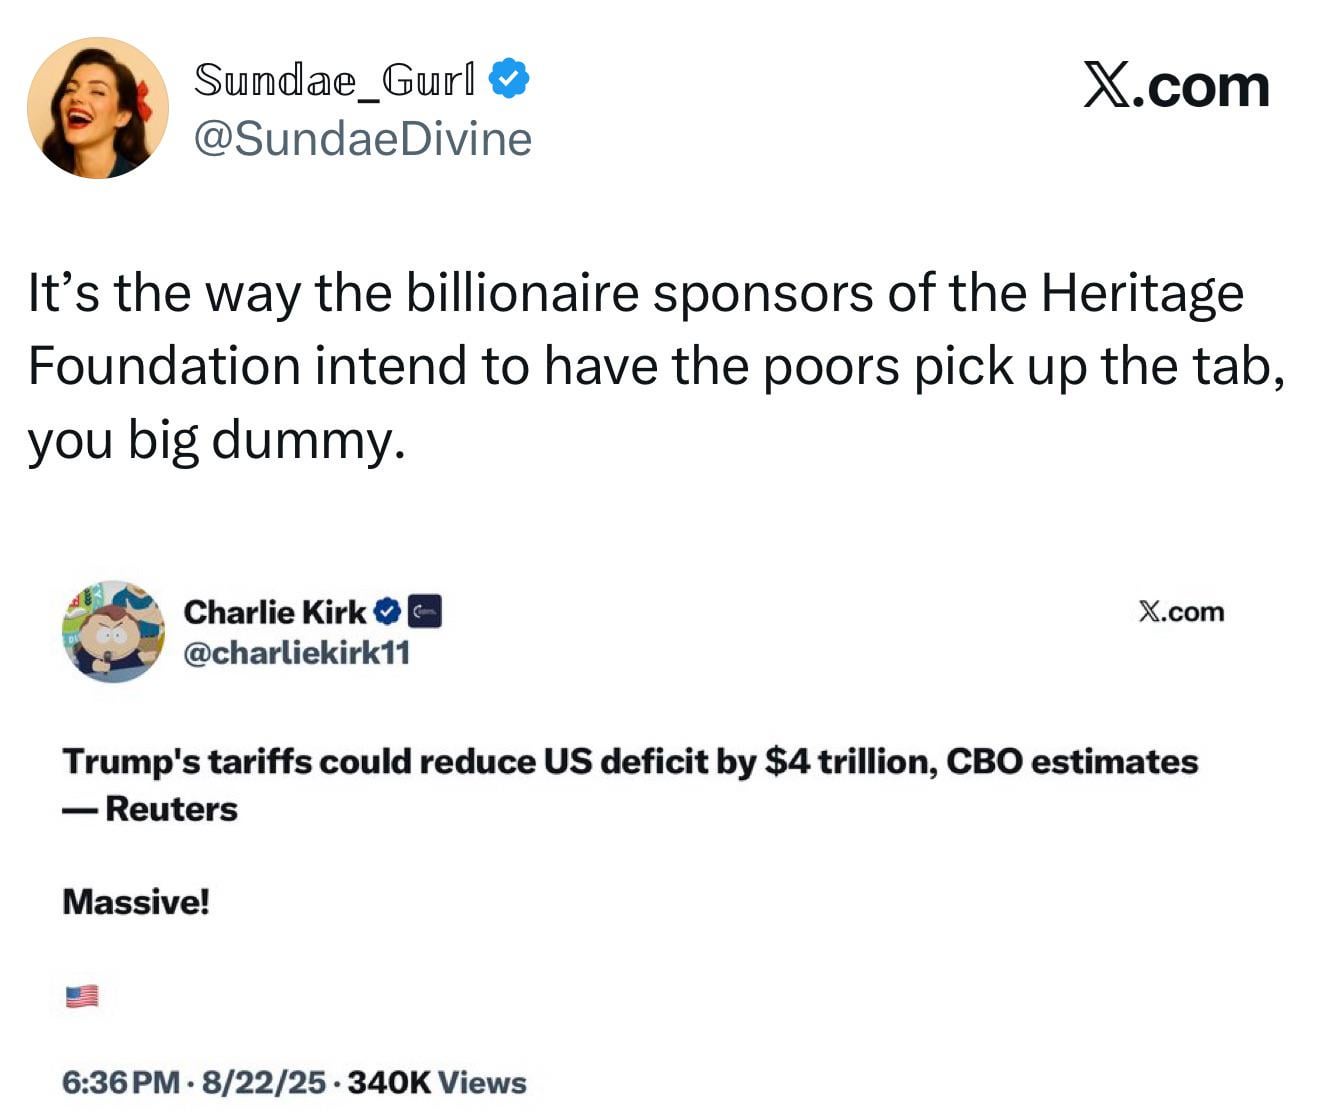
Task: Click the affiliation badge beside Charlie Kirk
Action: coord(425,611)
